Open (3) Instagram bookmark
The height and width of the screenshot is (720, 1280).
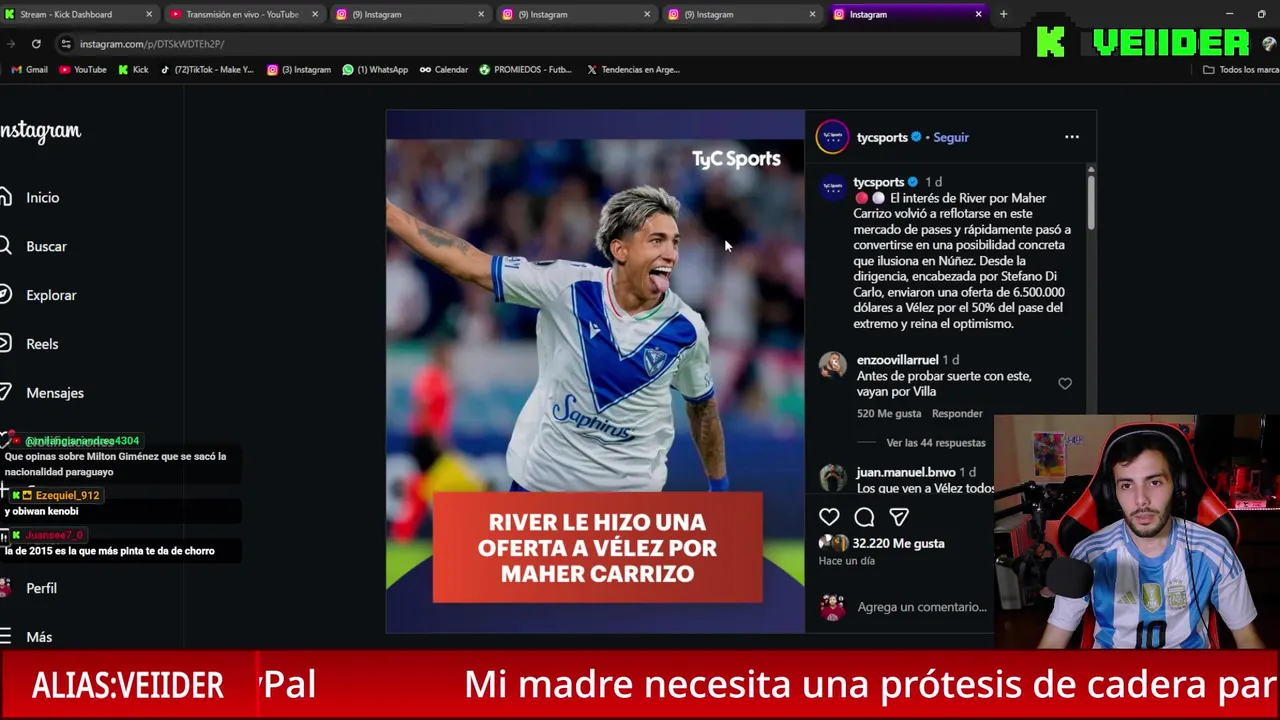click(x=299, y=70)
